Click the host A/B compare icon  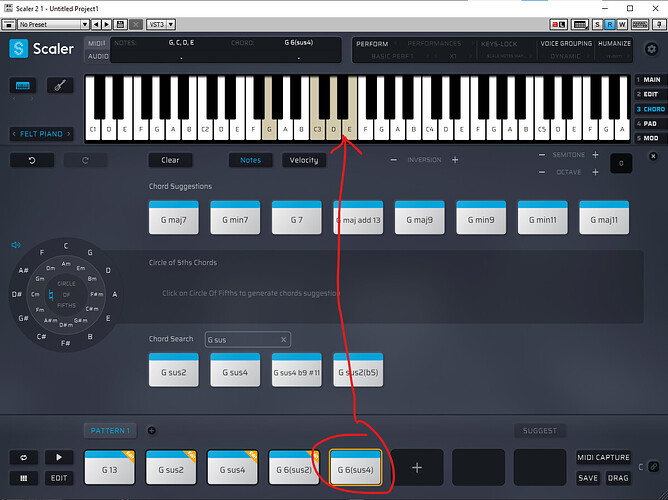pos(559,24)
